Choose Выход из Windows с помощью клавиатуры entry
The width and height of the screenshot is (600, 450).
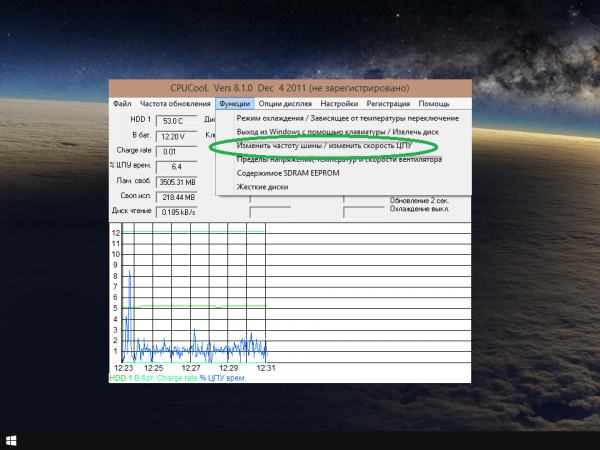tap(338, 132)
